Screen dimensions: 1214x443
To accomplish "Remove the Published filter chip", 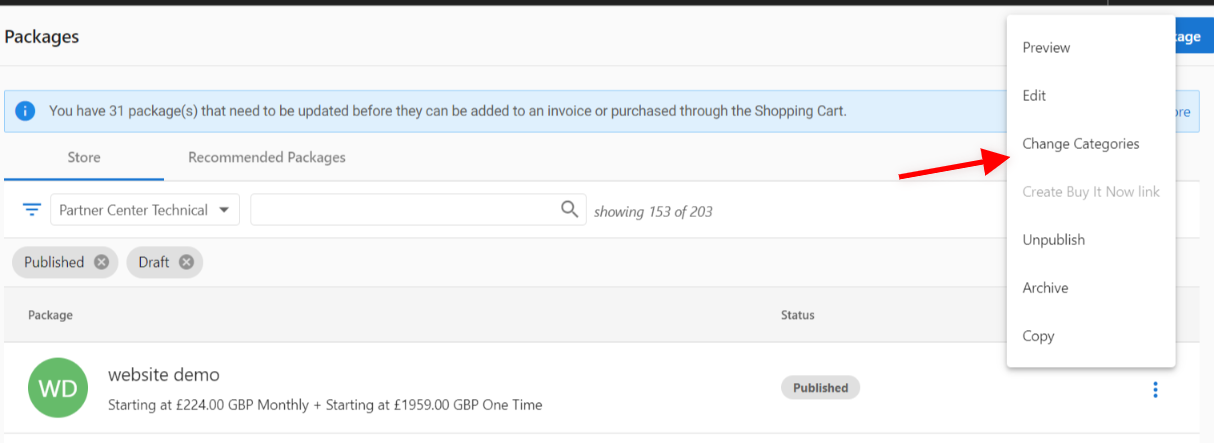I will pos(101,262).
